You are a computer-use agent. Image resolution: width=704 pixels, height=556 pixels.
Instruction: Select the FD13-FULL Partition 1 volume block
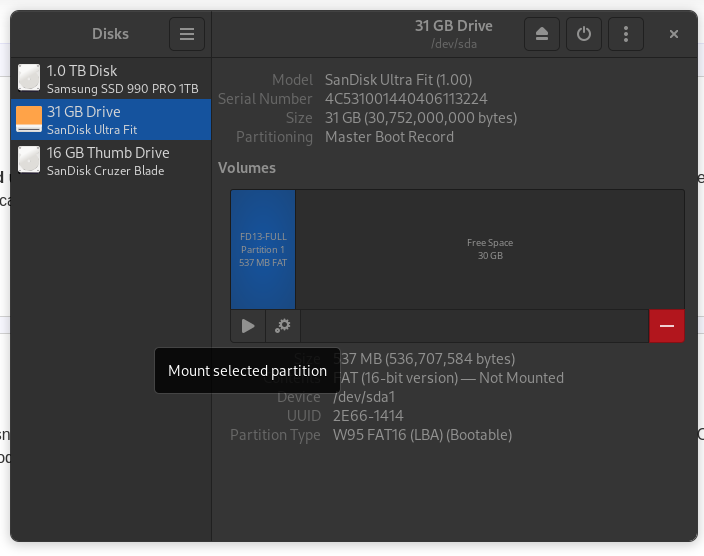(263, 249)
